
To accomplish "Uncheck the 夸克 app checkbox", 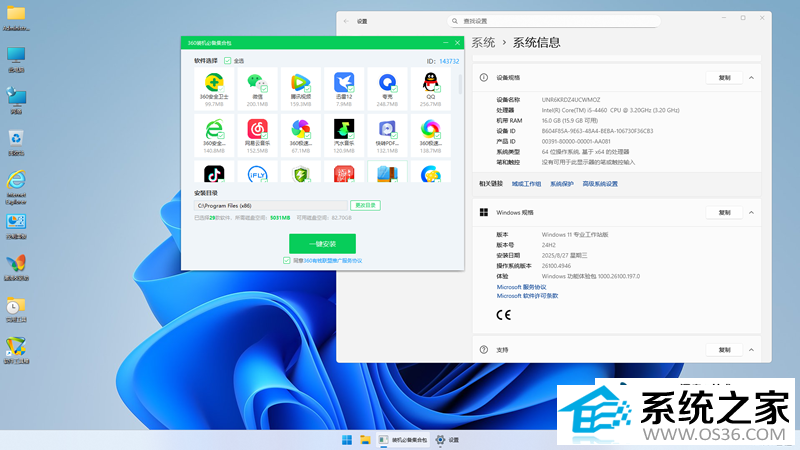I will tap(394, 89).
